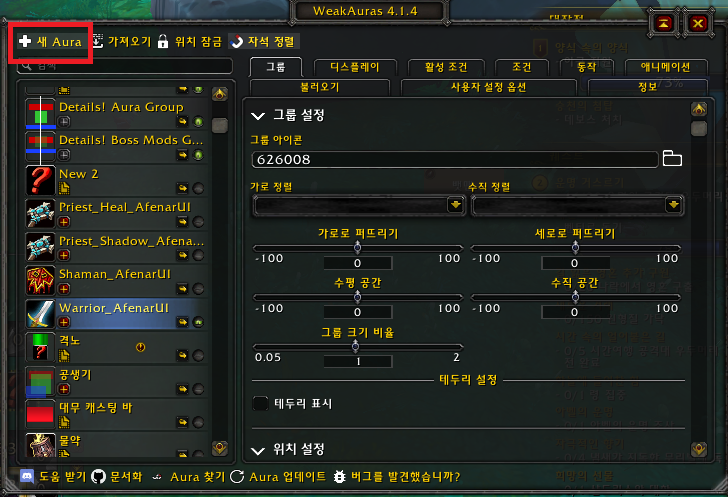Viewport: 728px width, 497px height.
Task: Select the New 2 aura
Action: pyautogui.click(x=116, y=180)
